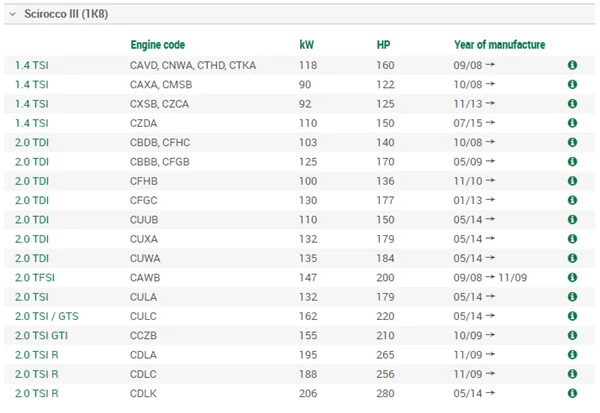The height and width of the screenshot is (413, 600).
Task: Select the 280 HP value
Action: click(385, 393)
